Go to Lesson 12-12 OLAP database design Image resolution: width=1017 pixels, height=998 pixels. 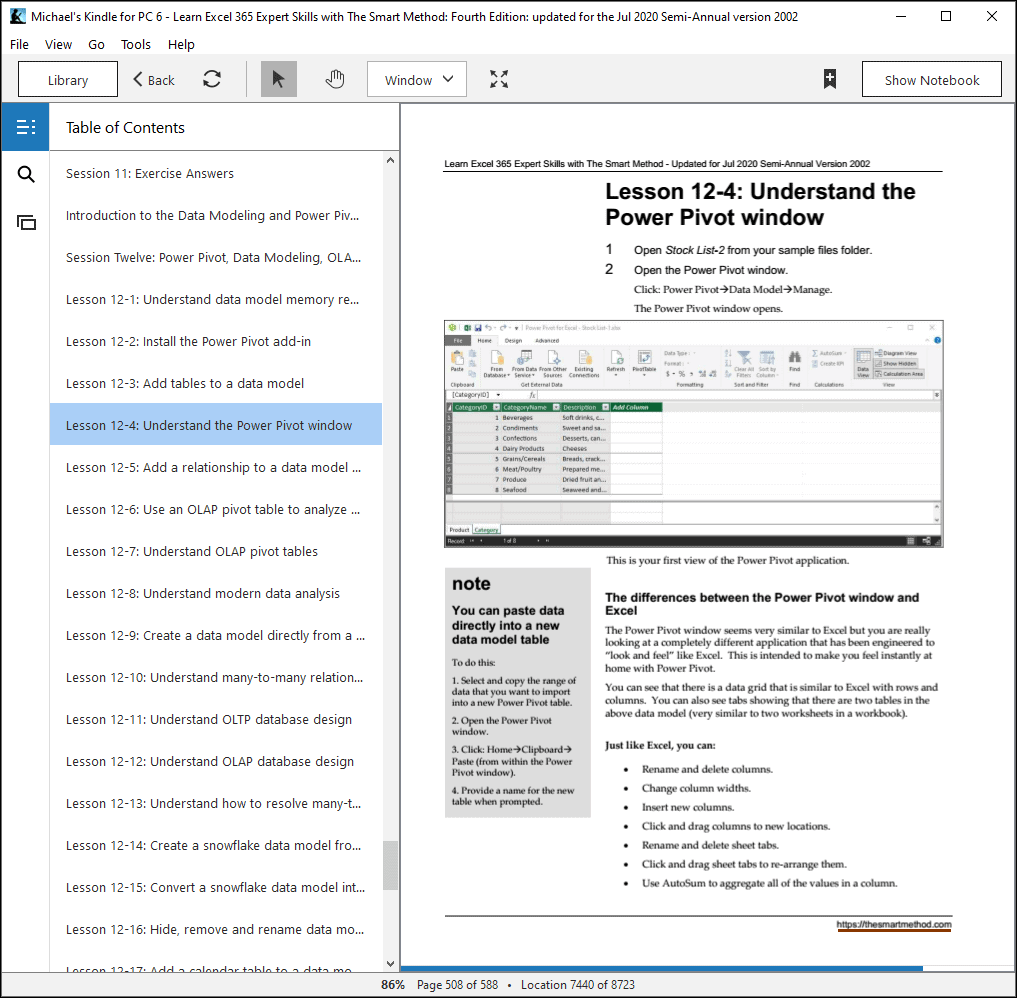click(x=215, y=761)
